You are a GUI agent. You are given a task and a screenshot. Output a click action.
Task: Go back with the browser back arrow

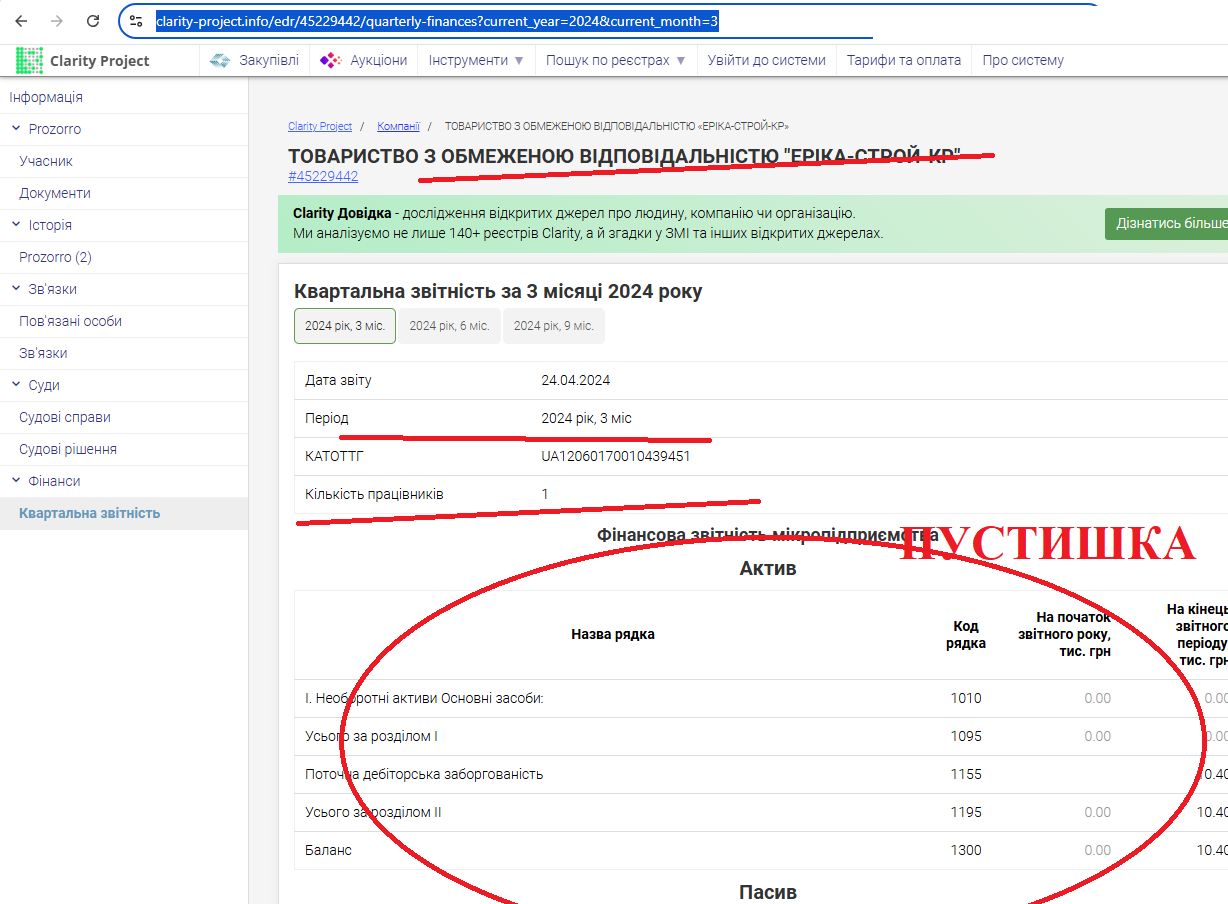pos(22,20)
